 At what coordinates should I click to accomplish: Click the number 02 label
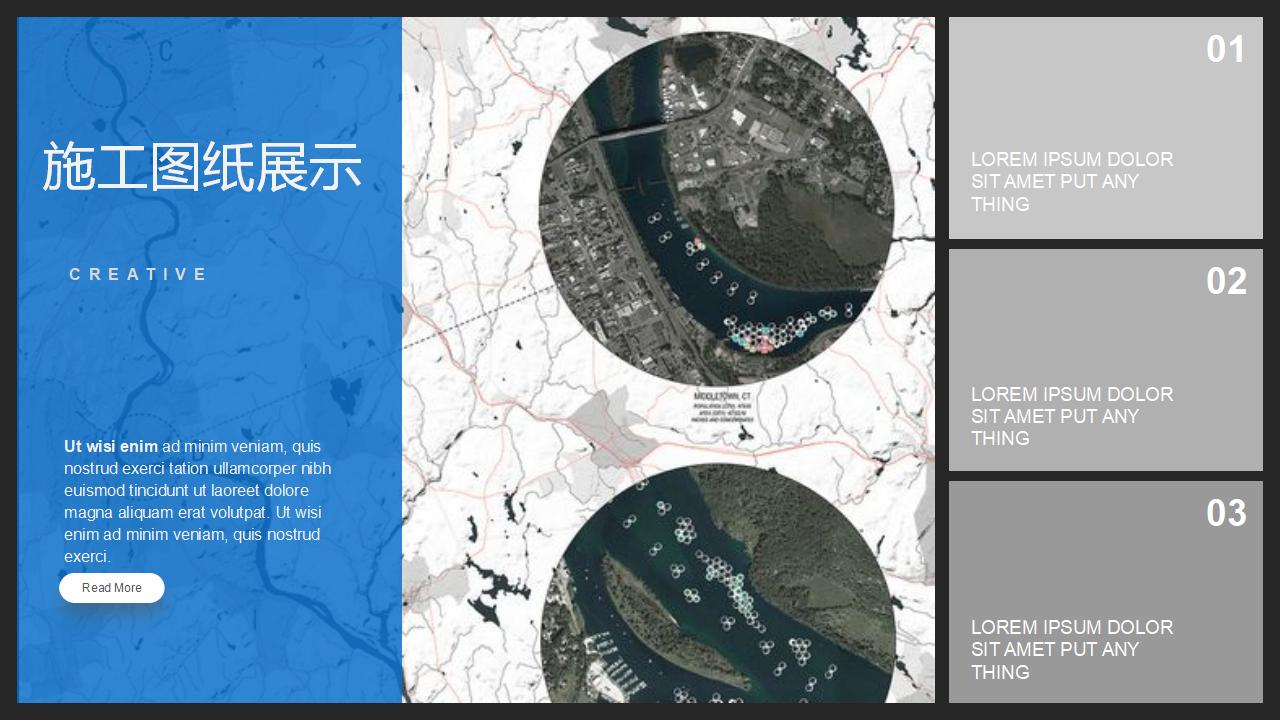pyautogui.click(x=1226, y=281)
